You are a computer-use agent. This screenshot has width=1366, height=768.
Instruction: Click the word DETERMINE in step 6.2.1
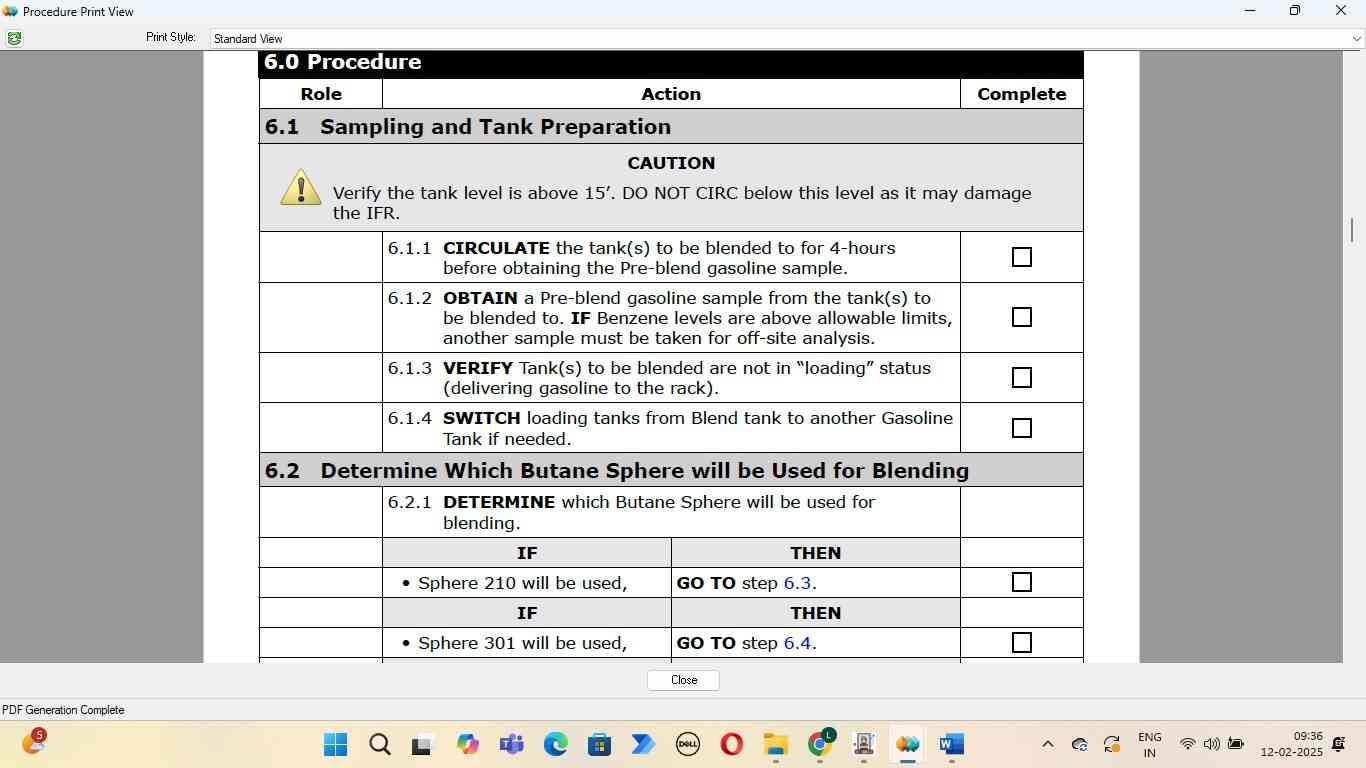499,502
